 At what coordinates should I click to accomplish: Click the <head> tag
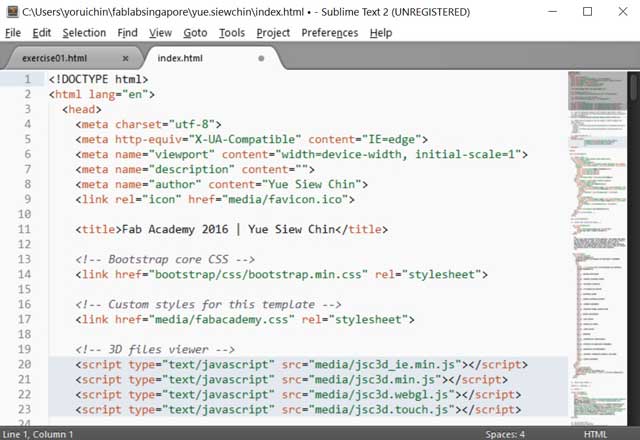pyautogui.click(x=82, y=109)
